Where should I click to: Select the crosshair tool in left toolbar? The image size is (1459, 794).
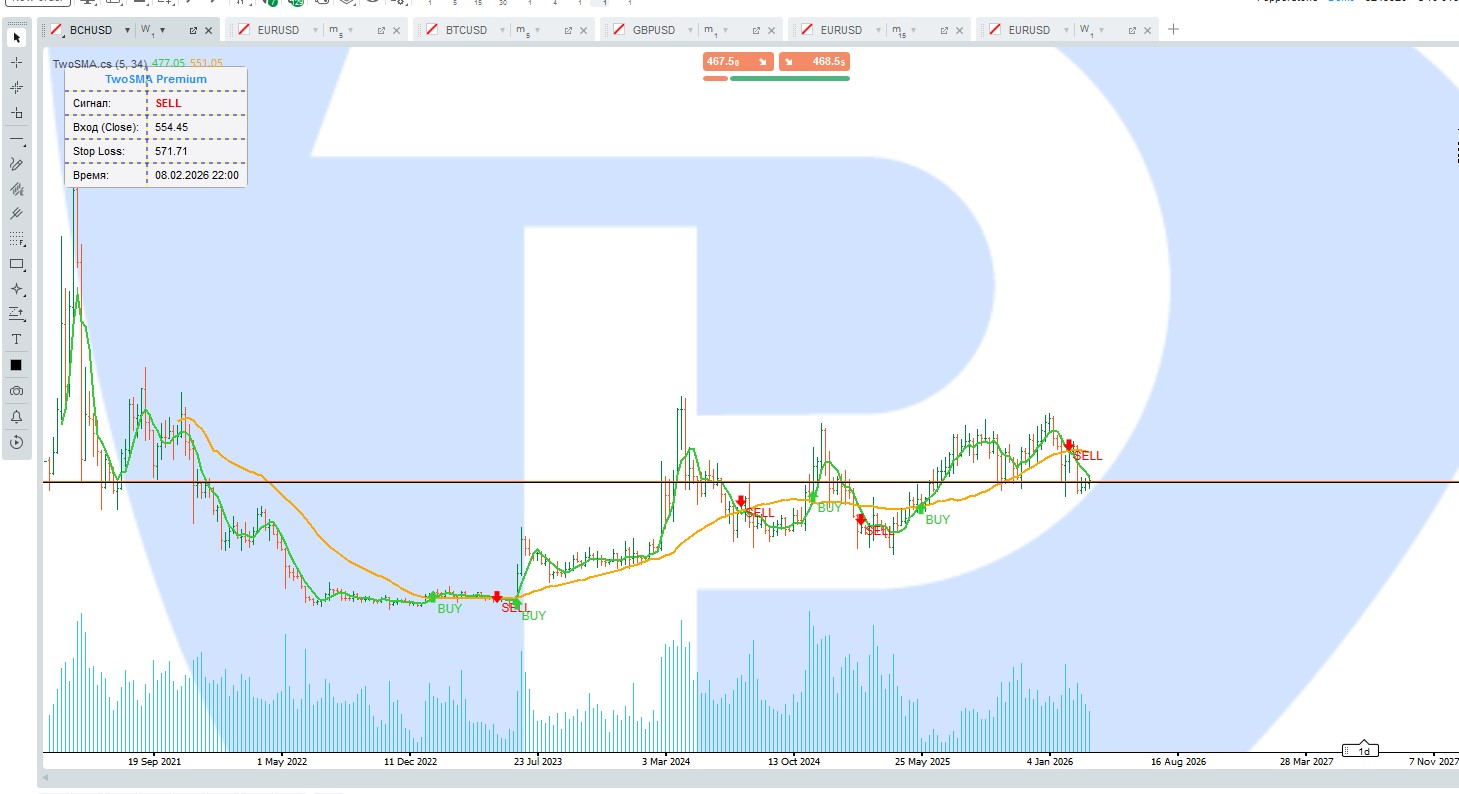click(16, 63)
